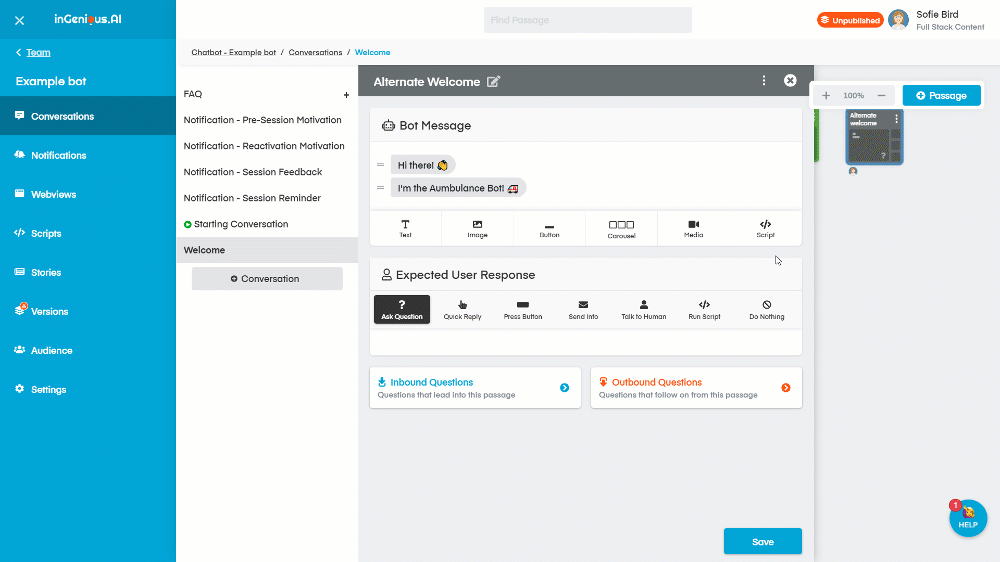Zoom out with the minus icon

click(x=881, y=96)
